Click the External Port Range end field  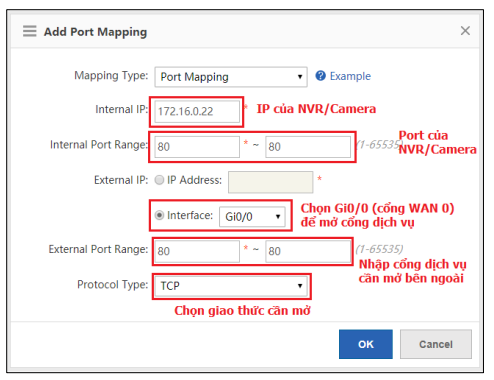click(308, 251)
